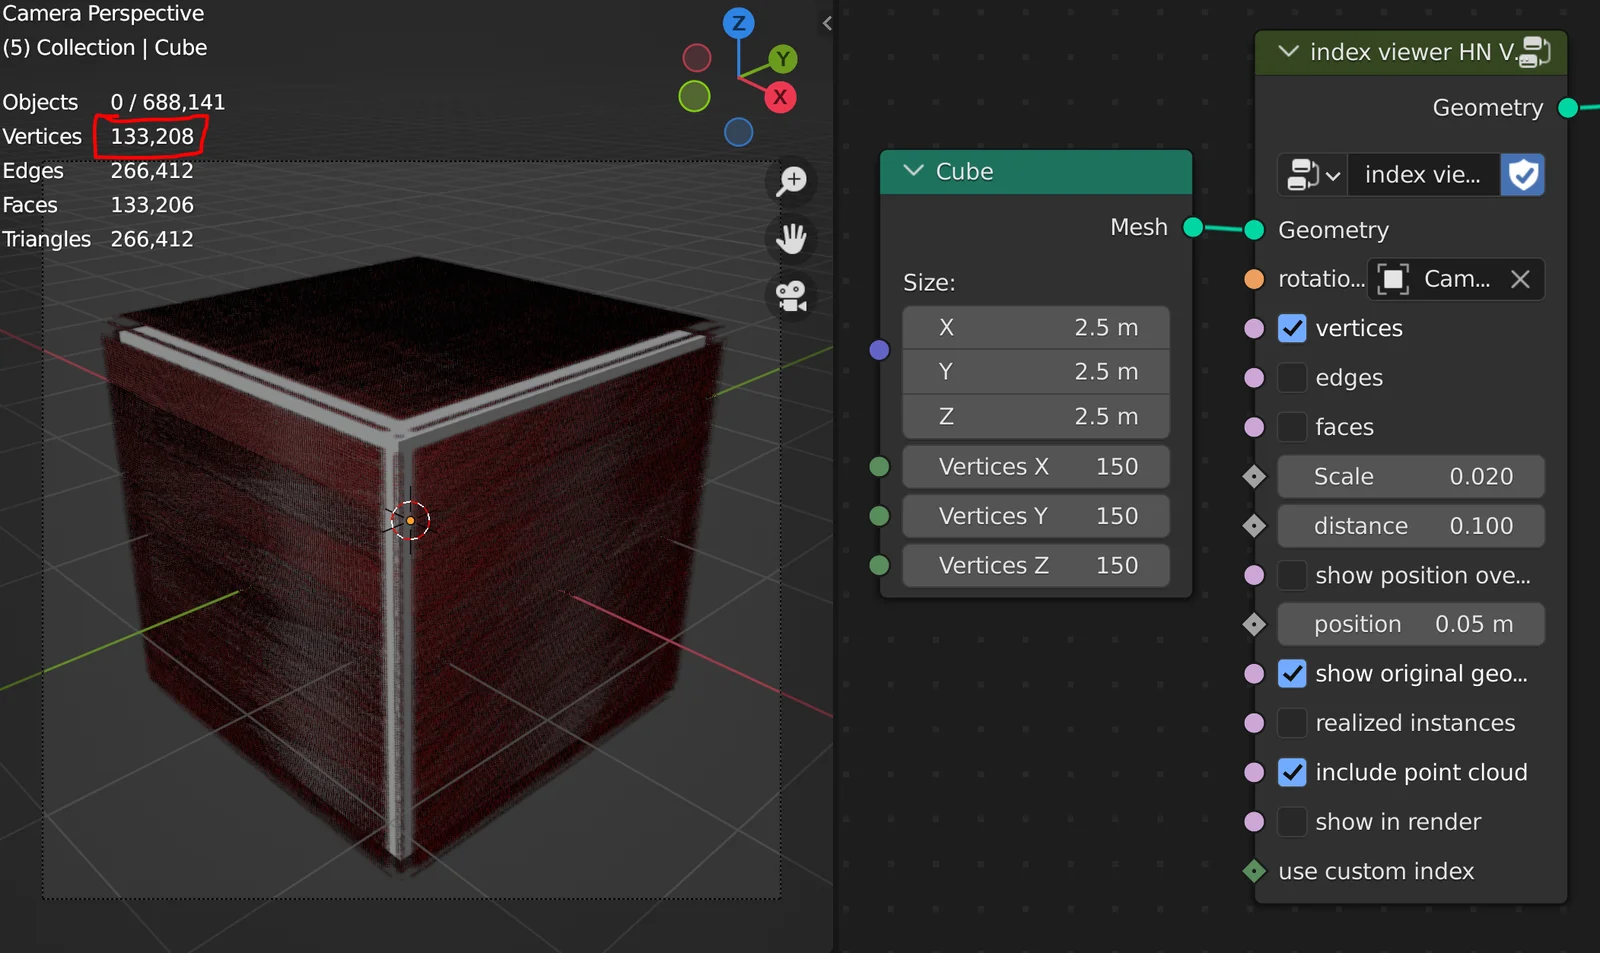This screenshot has width=1600, height=953.
Task: Click node group icon in index viewer header
Action: coord(1533,52)
